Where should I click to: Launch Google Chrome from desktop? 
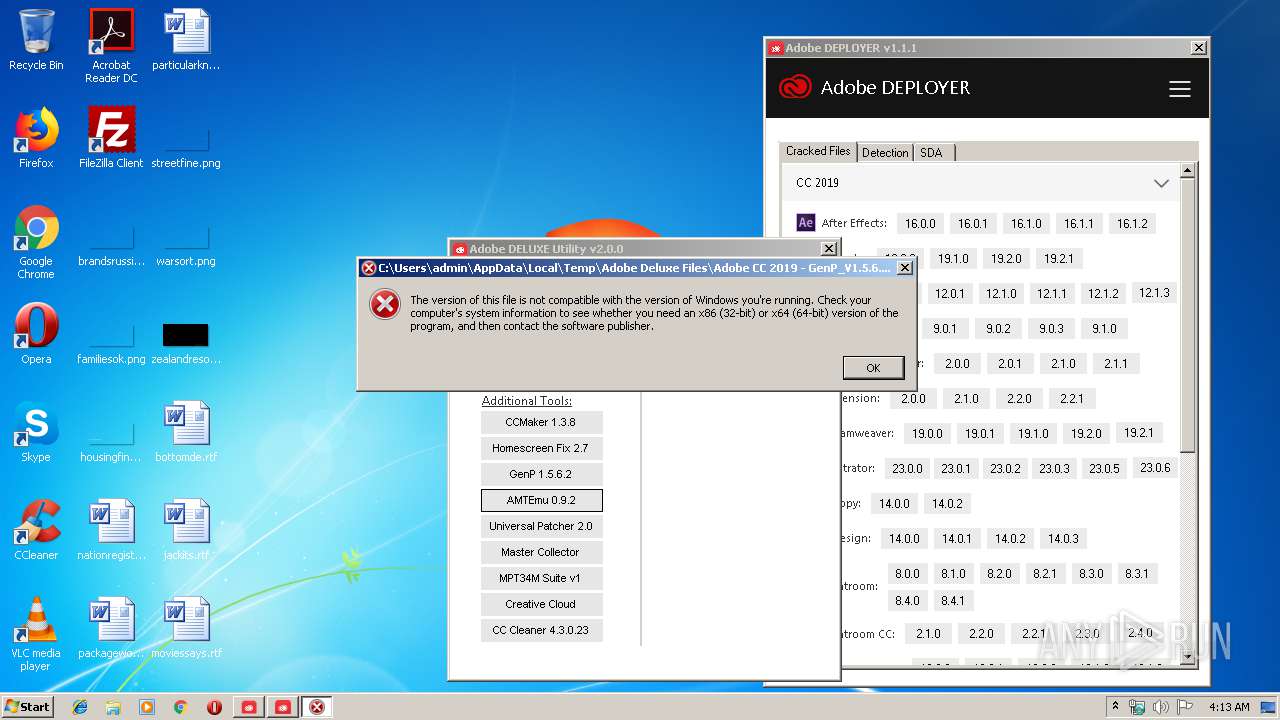pyautogui.click(x=36, y=242)
